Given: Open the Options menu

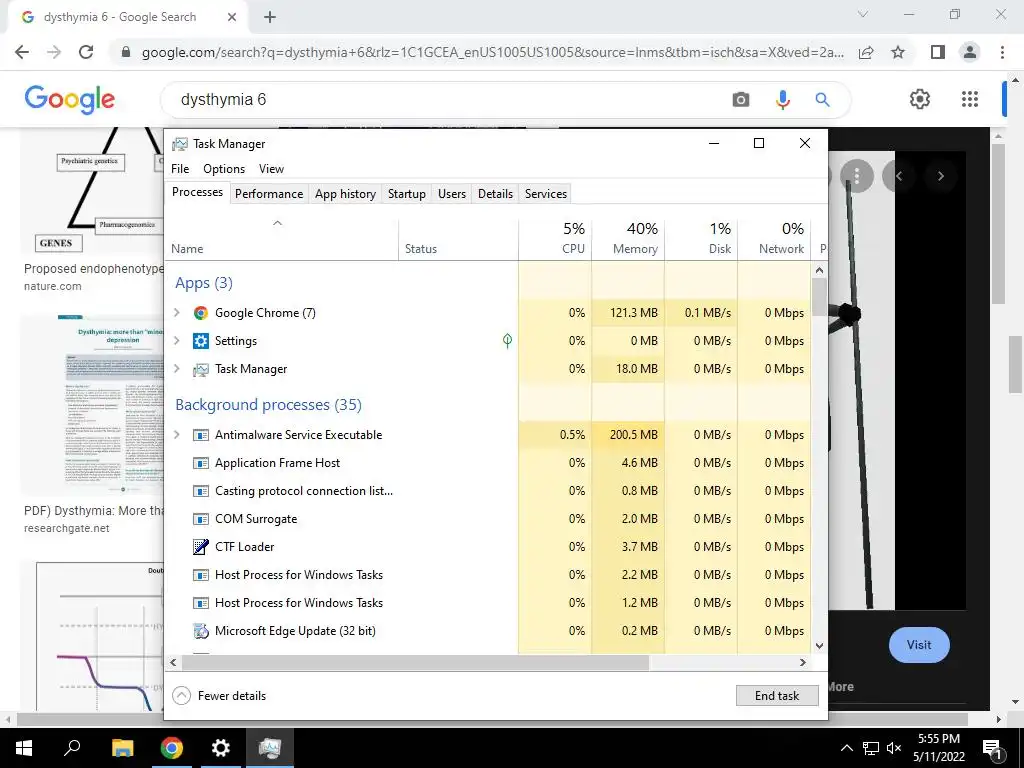Looking at the screenshot, I should 224,168.
